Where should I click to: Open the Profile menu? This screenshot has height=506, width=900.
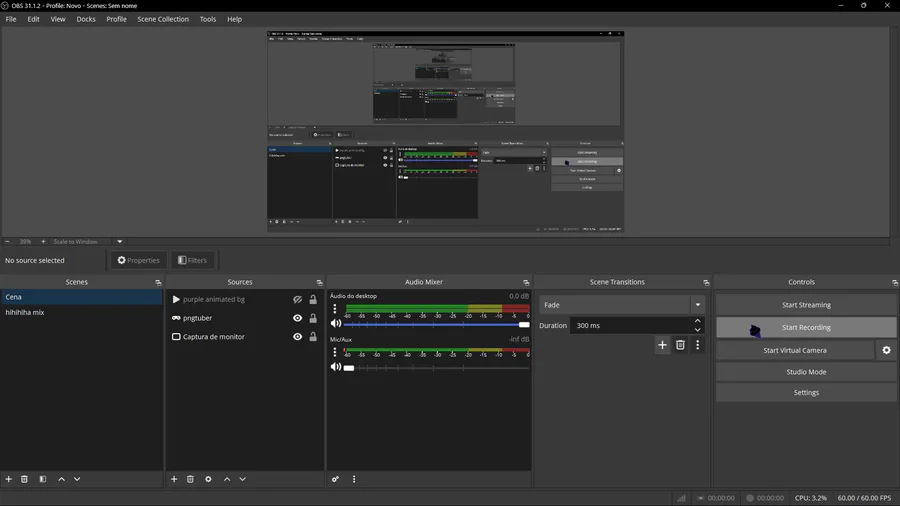point(117,19)
